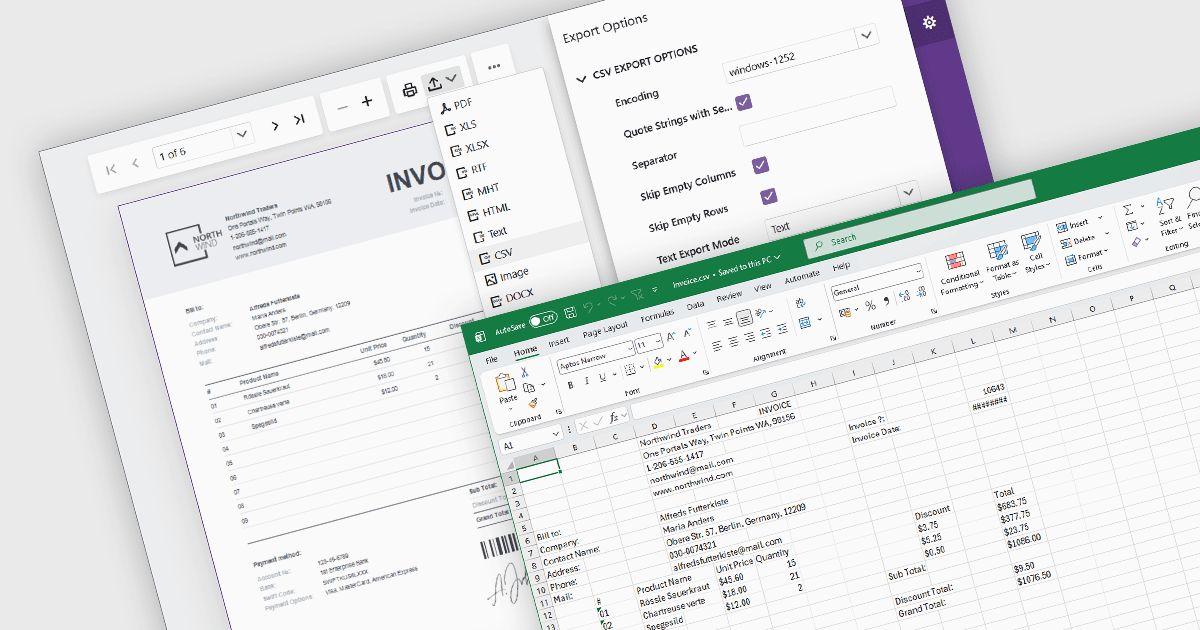Open the settings gear in purple sidebar
The width and height of the screenshot is (1200, 630).
click(929, 22)
